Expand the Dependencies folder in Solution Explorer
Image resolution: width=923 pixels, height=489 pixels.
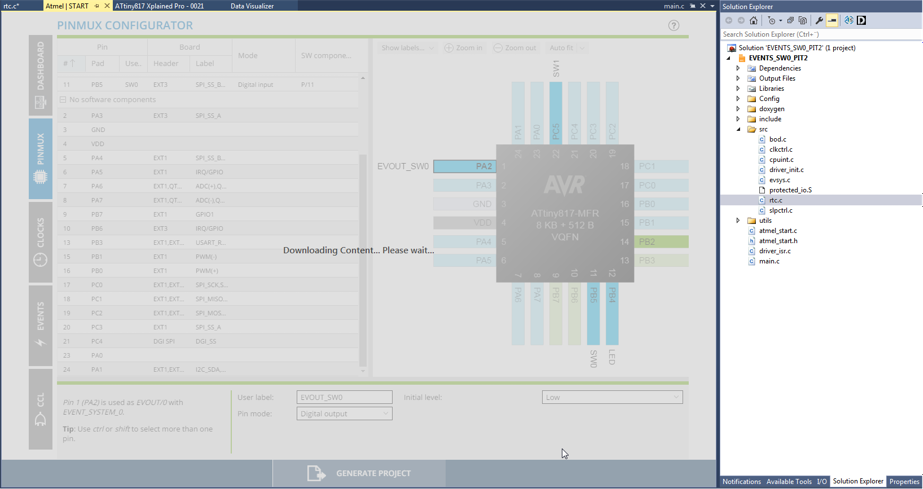(x=739, y=68)
